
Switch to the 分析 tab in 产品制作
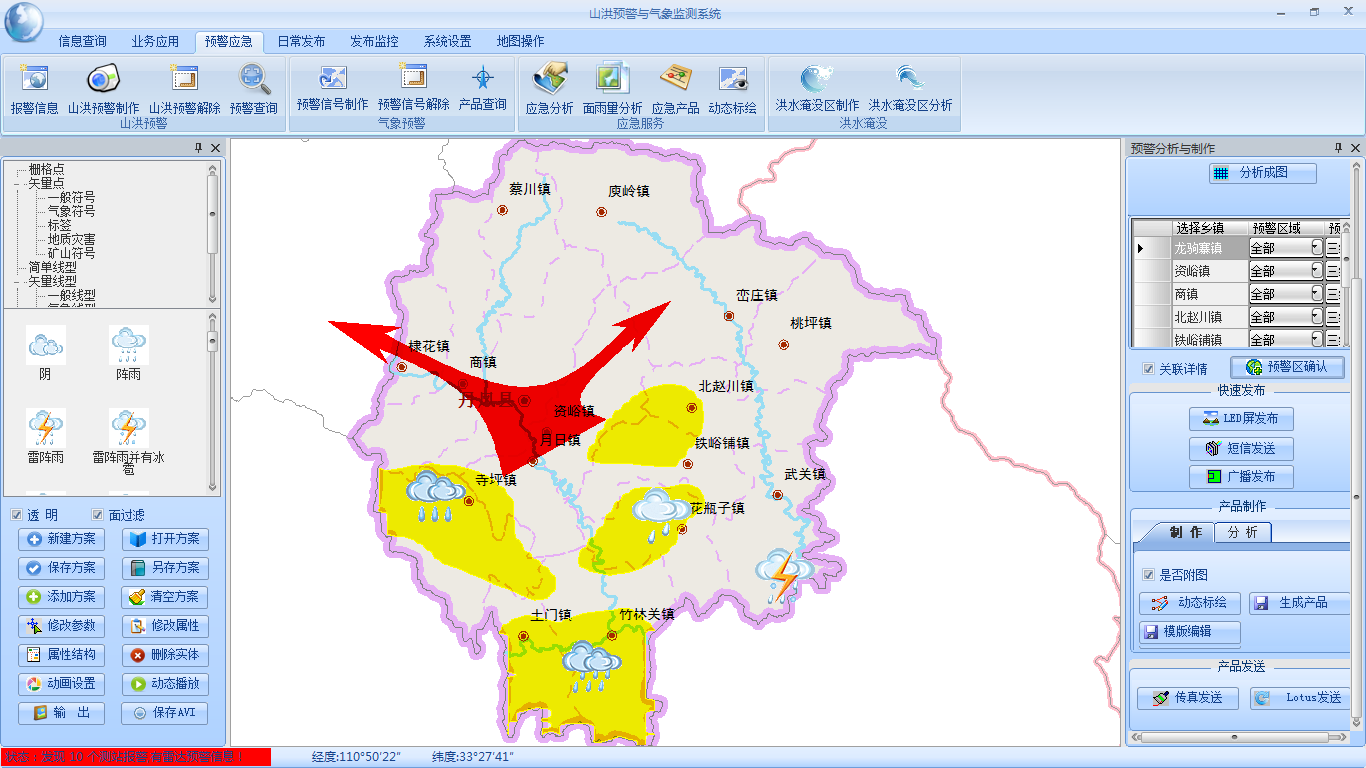[1243, 532]
